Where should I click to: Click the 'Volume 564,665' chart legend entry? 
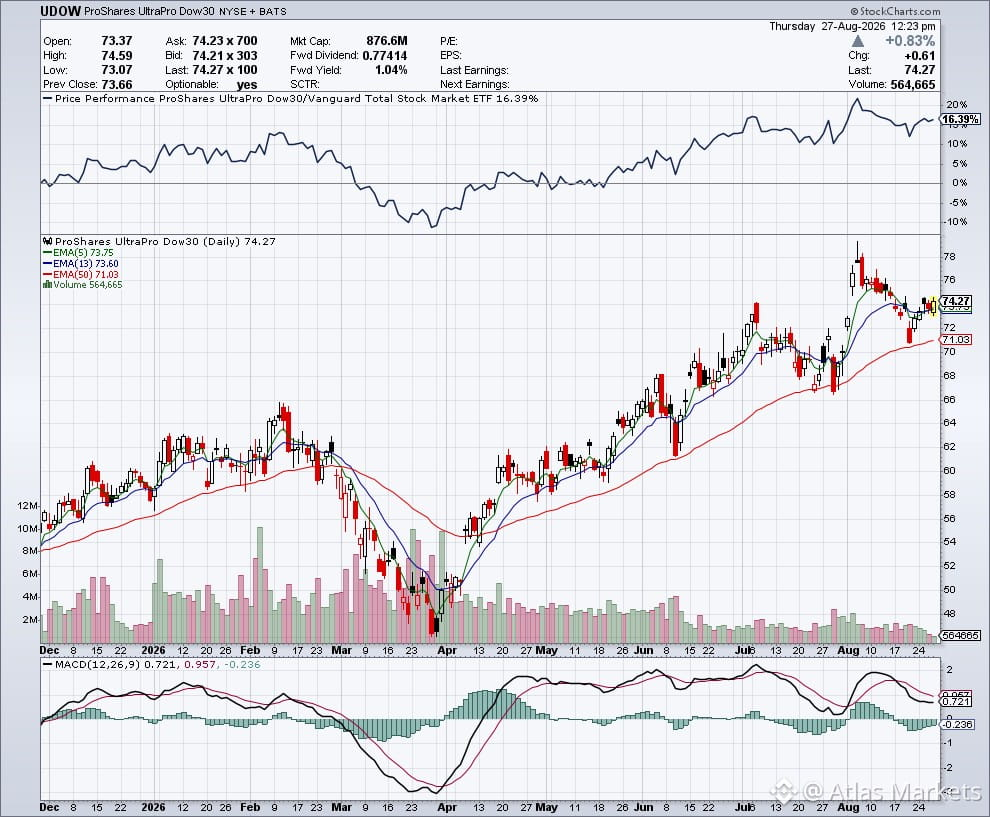click(83, 285)
